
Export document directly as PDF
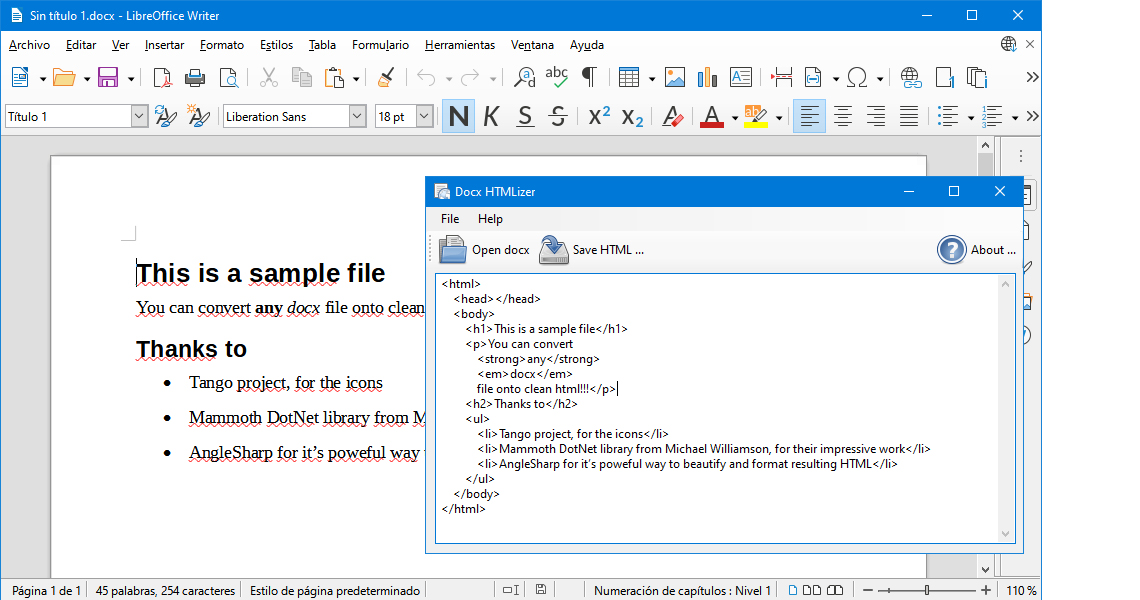tap(162, 77)
